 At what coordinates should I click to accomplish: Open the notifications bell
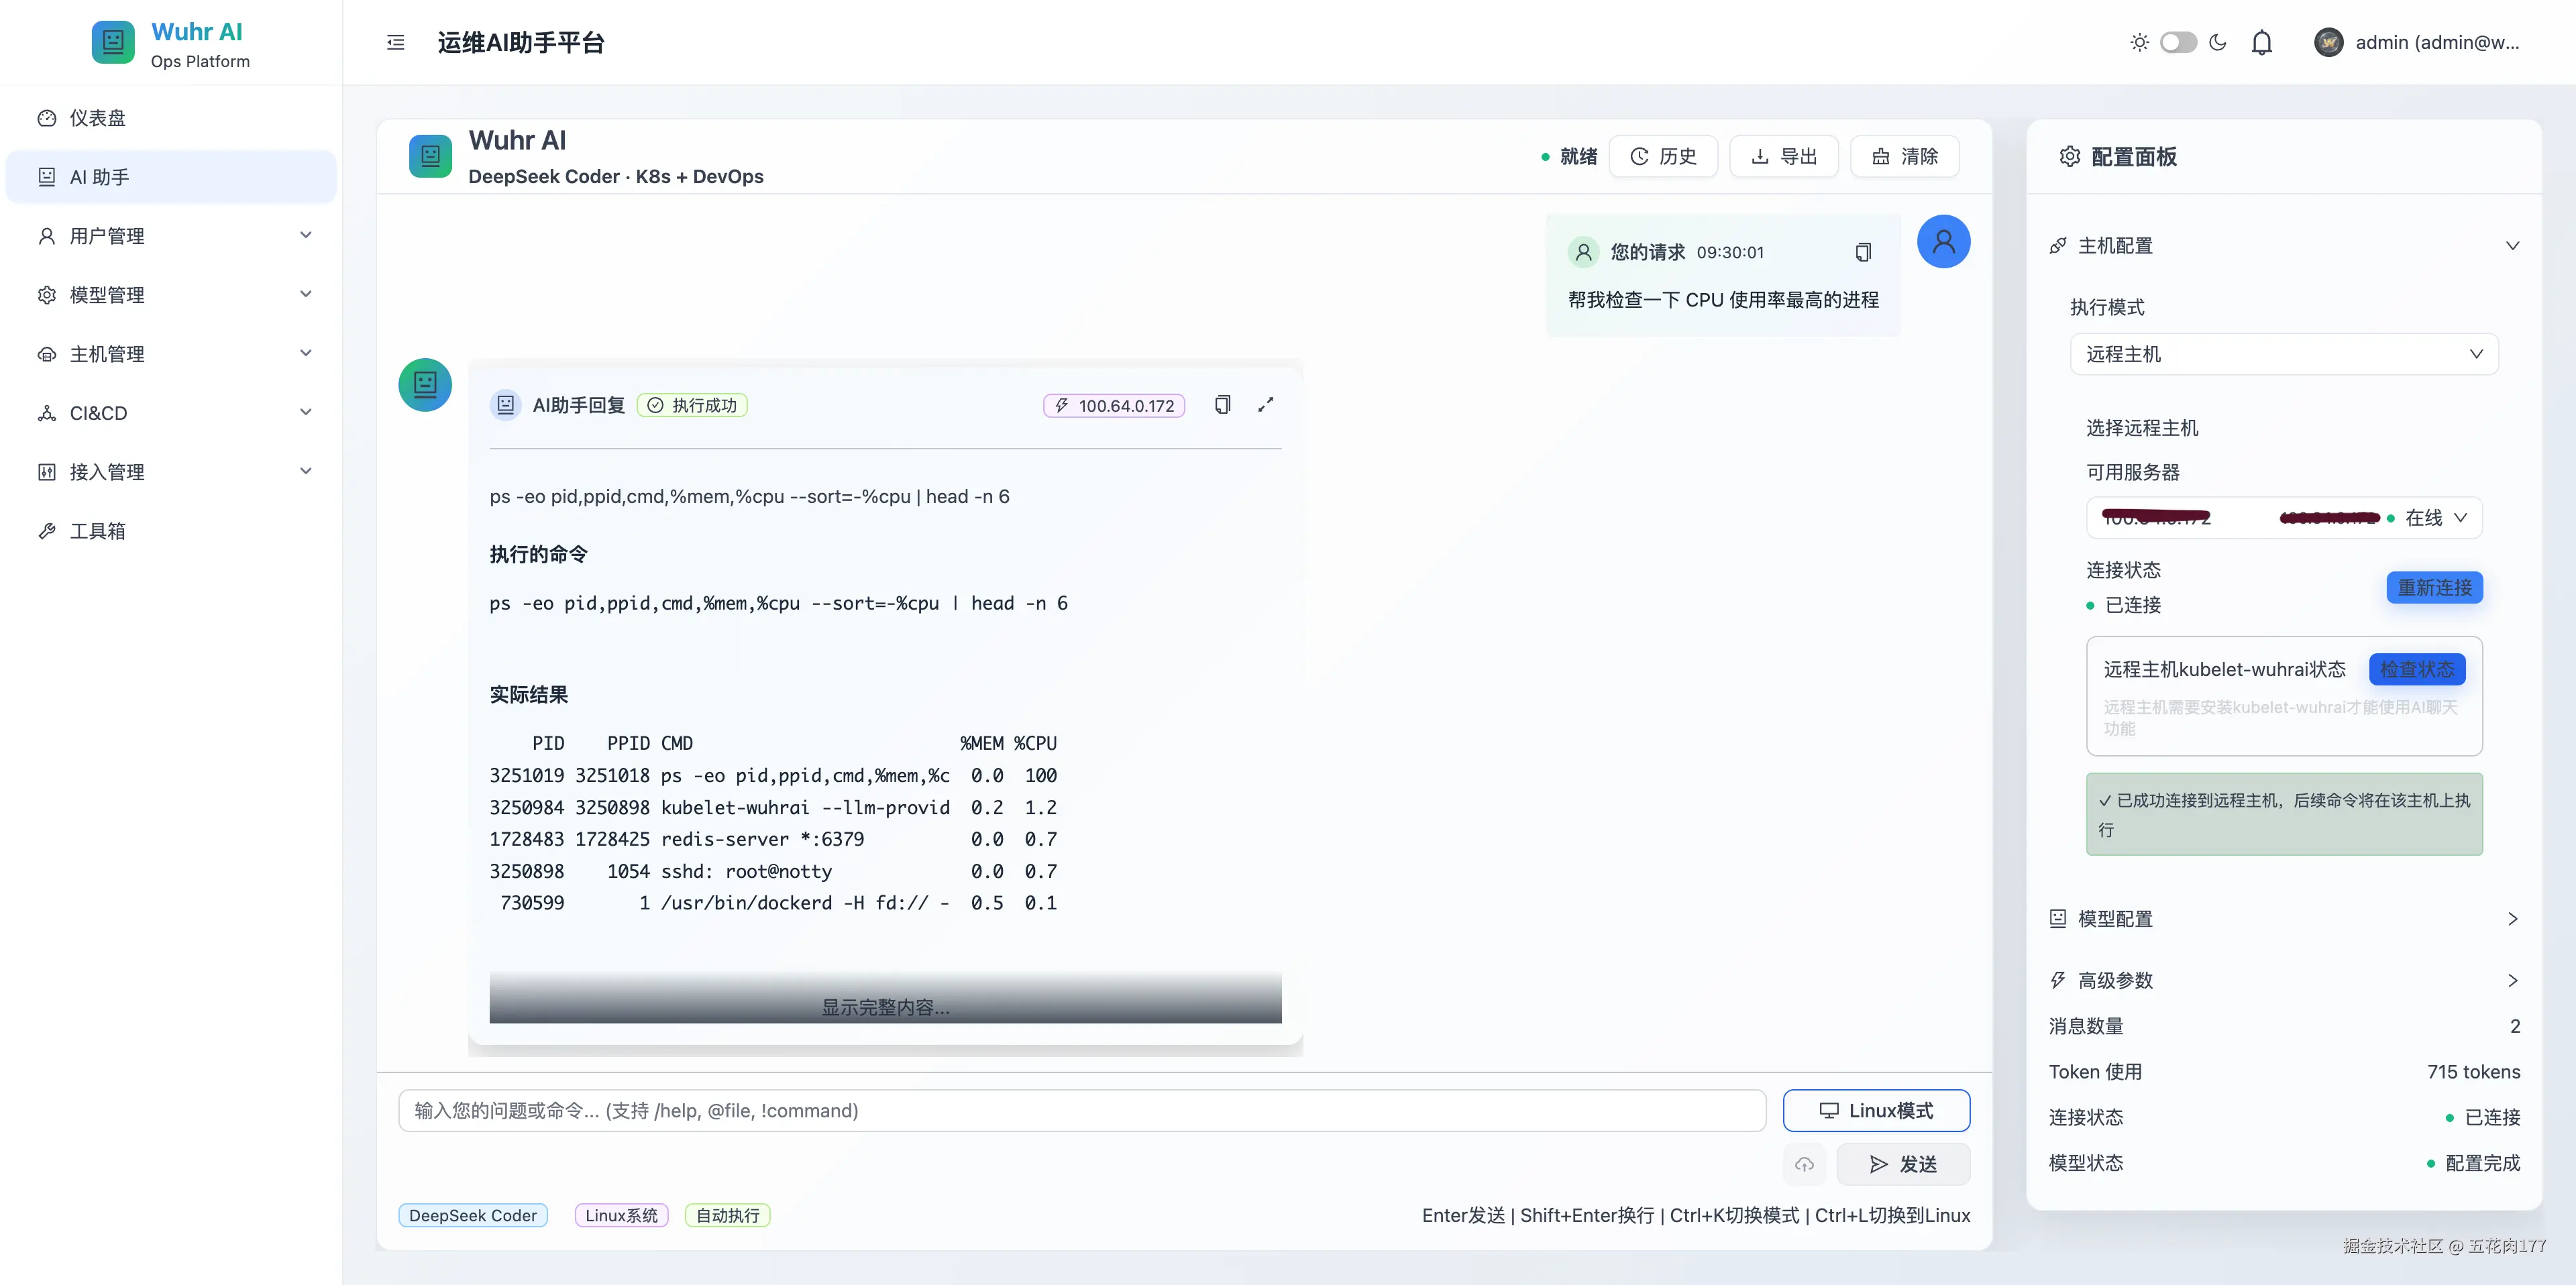tap(2261, 42)
